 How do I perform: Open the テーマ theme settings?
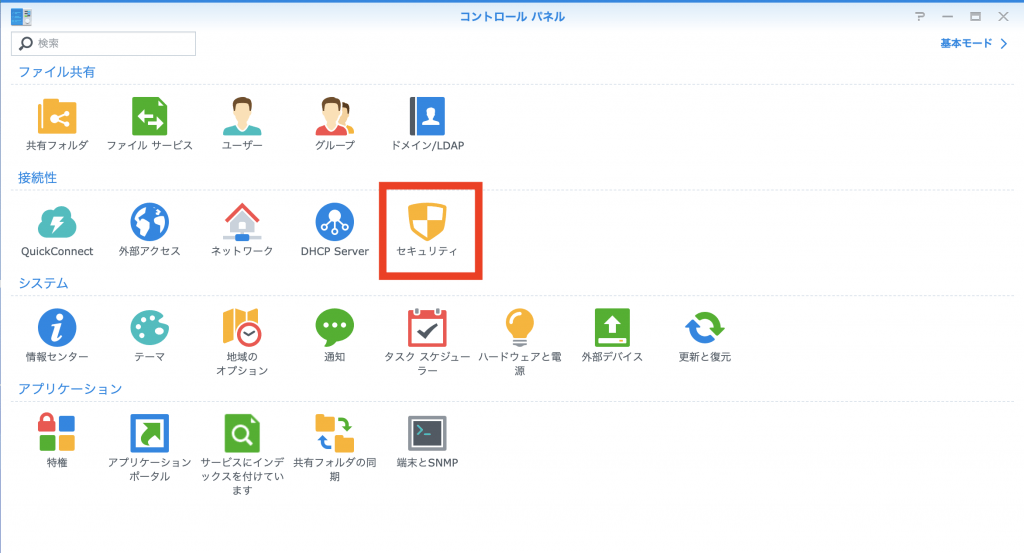pyautogui.click(x=149, y=328)
